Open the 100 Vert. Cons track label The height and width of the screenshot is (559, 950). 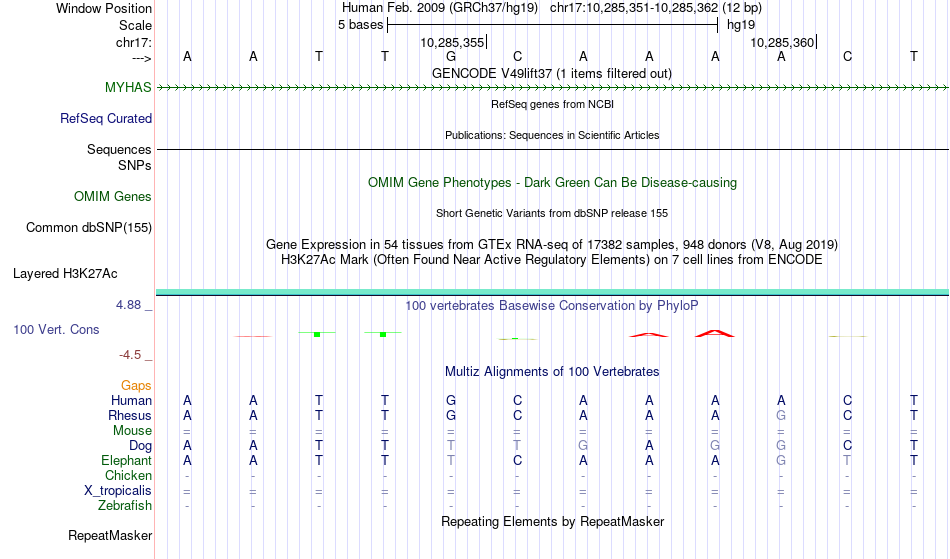56,329
